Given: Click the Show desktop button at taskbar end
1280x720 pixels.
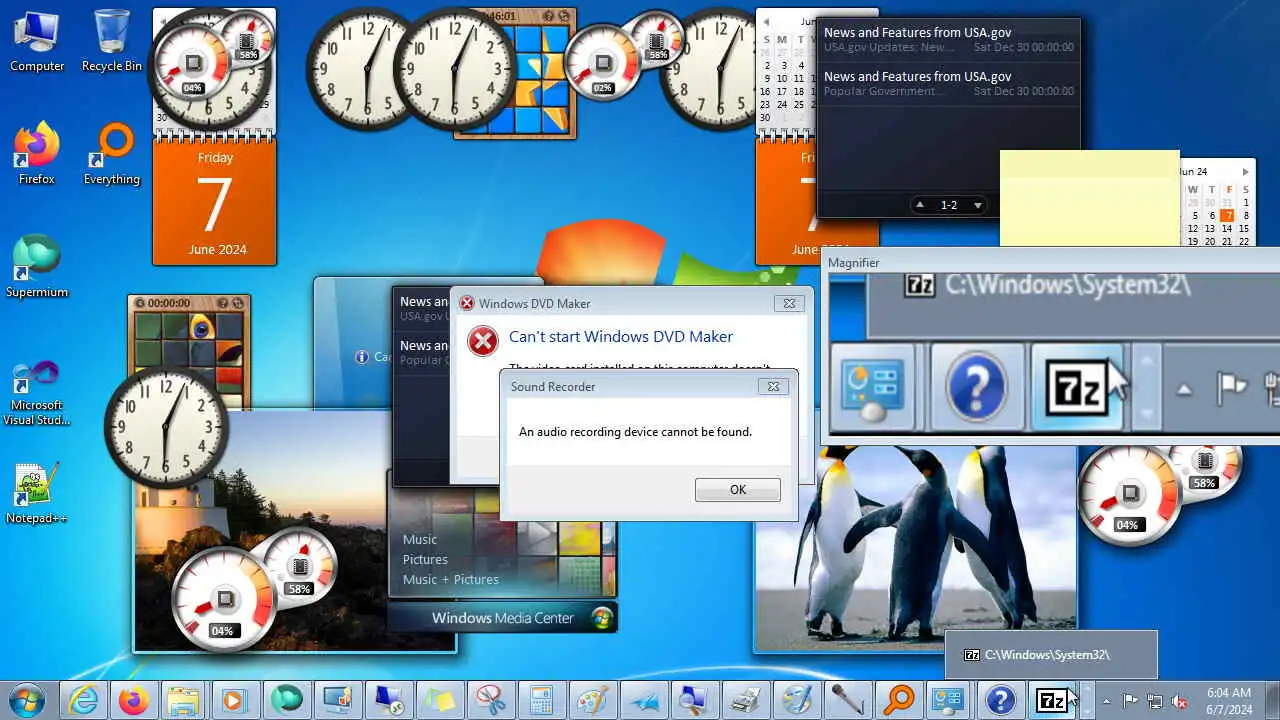Looking at the screenshot, I should click(1272, 701).
